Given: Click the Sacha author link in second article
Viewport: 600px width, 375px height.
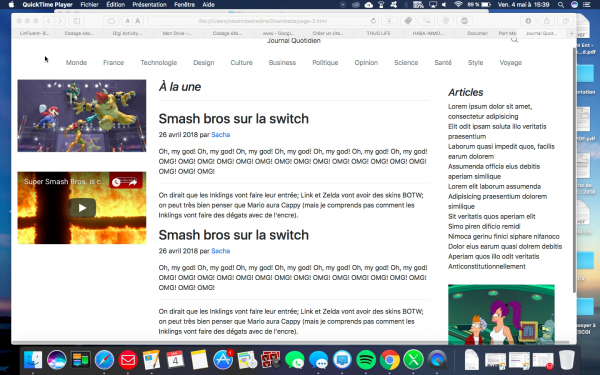Looking at the screenshot, I should [220, 251].
